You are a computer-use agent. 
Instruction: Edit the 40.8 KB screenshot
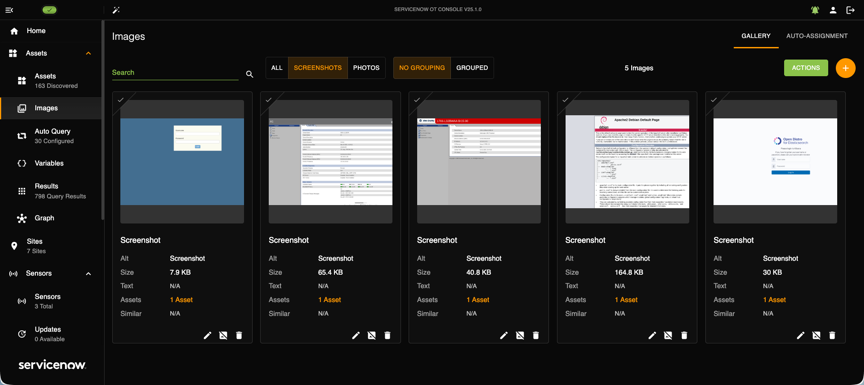coord(504,335)
